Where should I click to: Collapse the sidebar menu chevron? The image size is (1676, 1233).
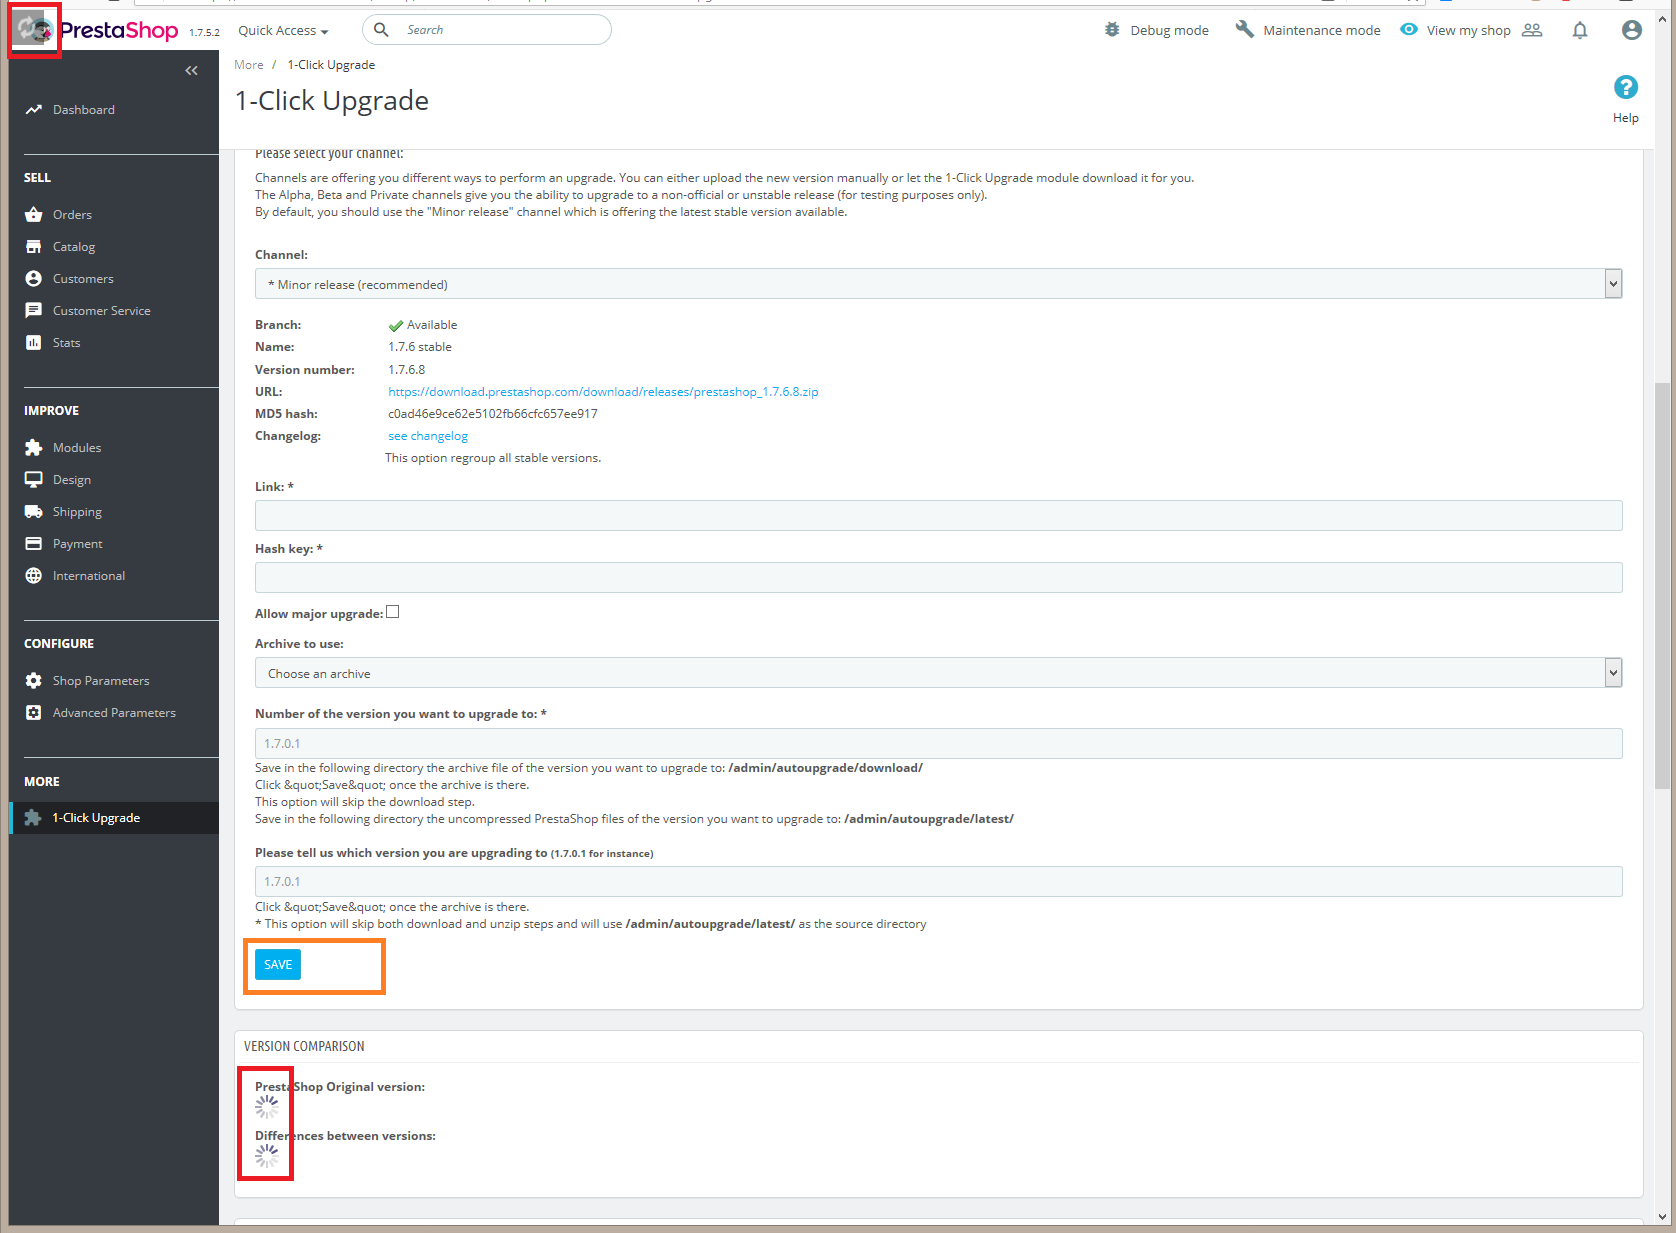(191, 70)
